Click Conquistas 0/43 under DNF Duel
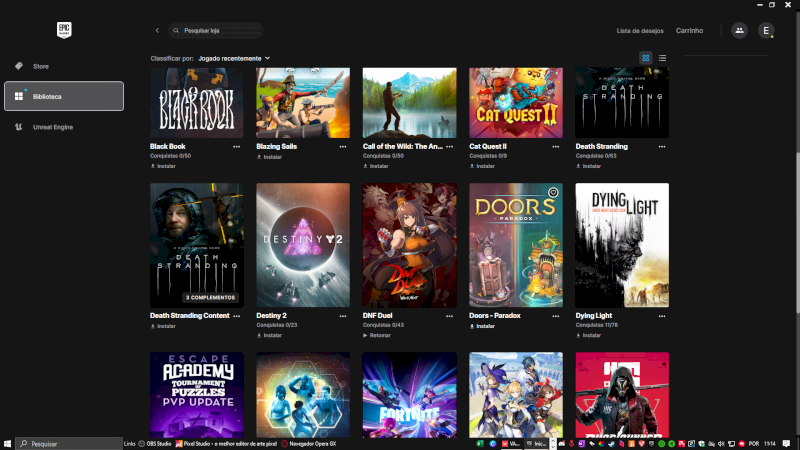Image resolution: width=800 pixels, height=450 pixels. coord(383,326)
